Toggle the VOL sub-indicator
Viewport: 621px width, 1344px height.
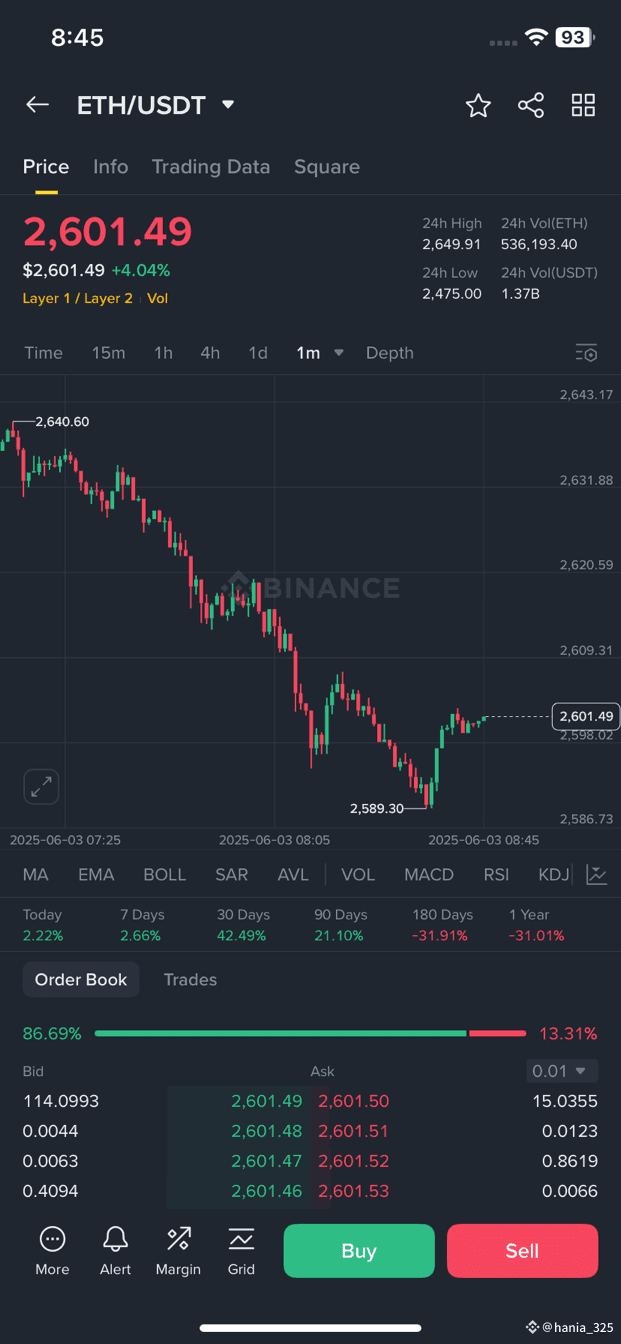[358, 875]
